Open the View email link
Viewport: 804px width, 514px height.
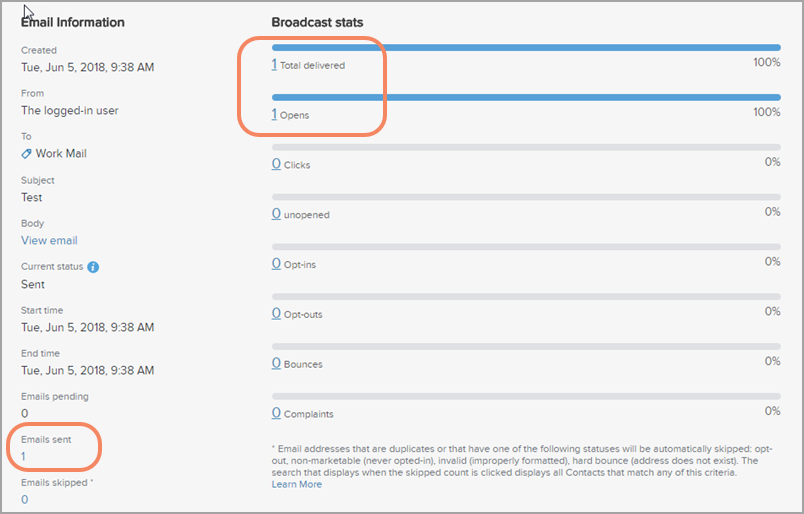click(49, 240)
